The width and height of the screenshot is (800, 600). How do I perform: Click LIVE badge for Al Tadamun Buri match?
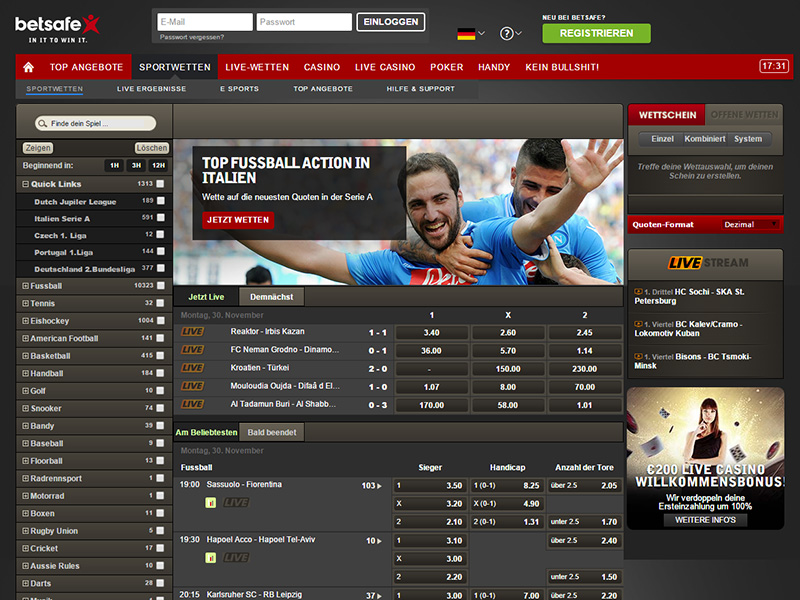tap(192, 404)
